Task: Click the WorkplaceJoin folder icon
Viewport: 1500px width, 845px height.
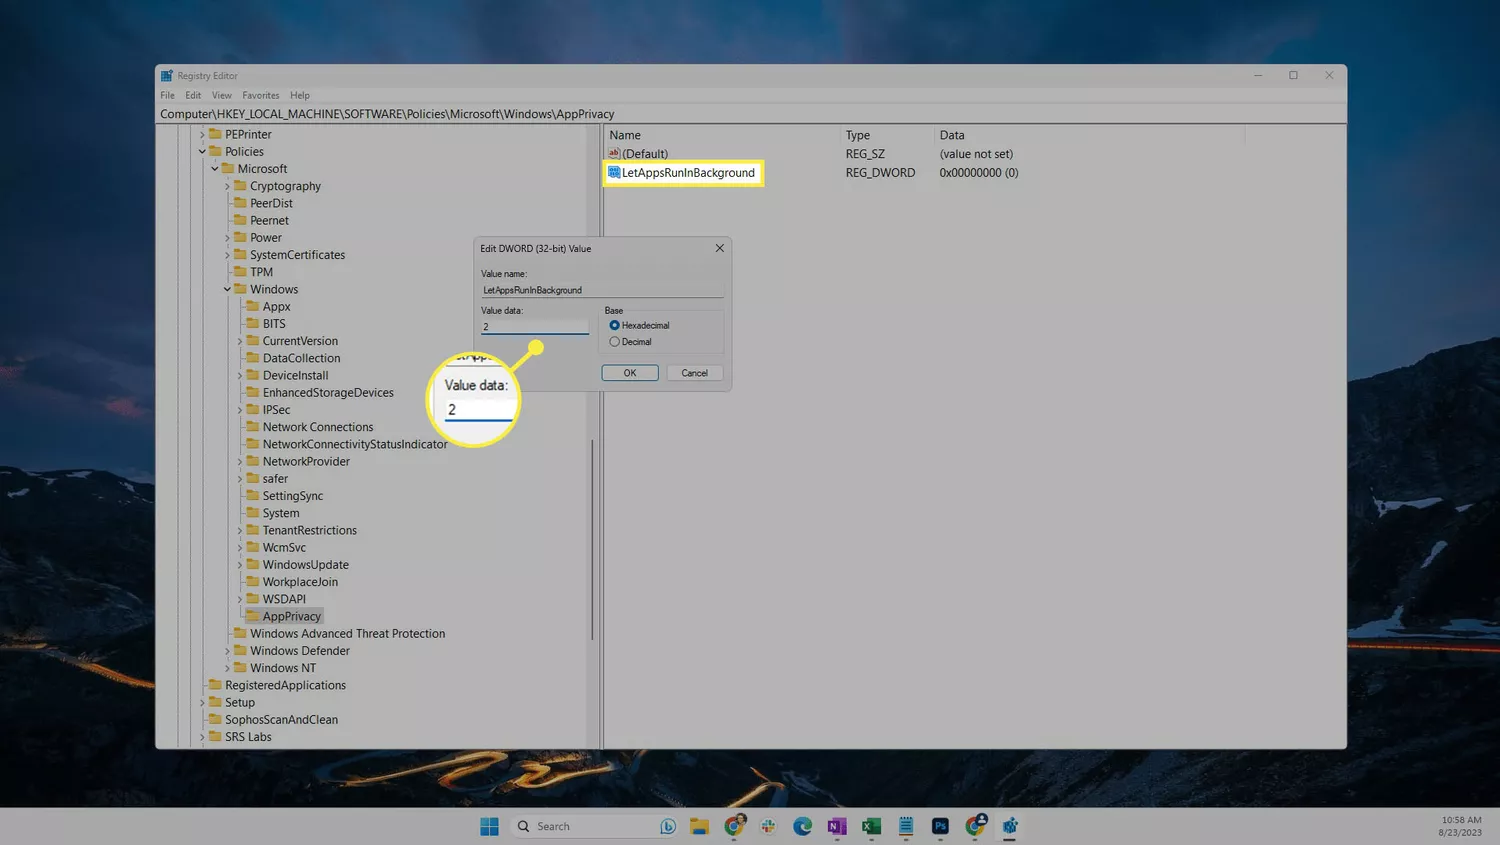Action: click(253, 581)
